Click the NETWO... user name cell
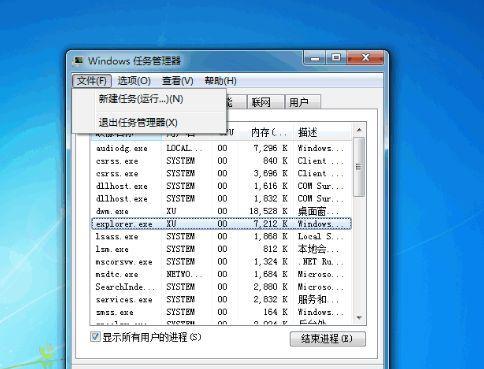The height and width of the screenshot is (369, 484). tap(184, 274)
